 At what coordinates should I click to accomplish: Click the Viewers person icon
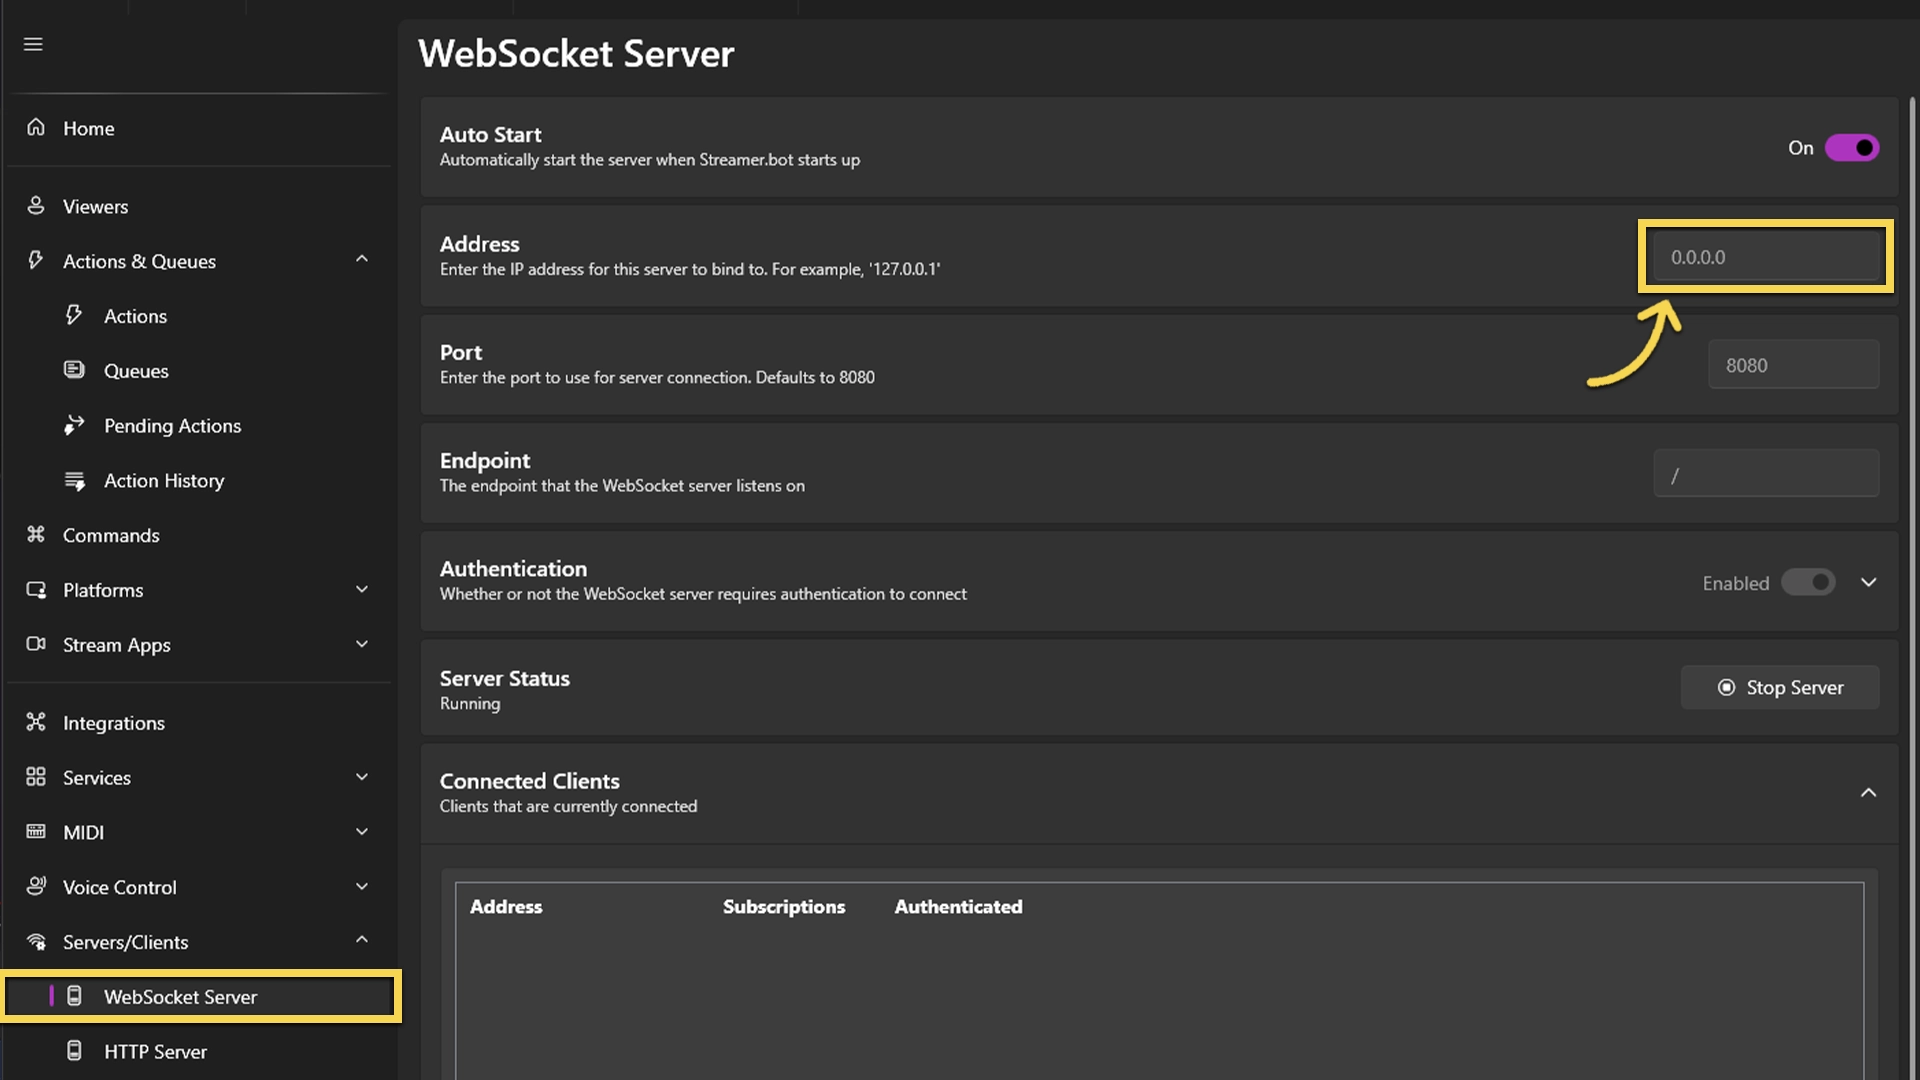(x=36, y=205)
